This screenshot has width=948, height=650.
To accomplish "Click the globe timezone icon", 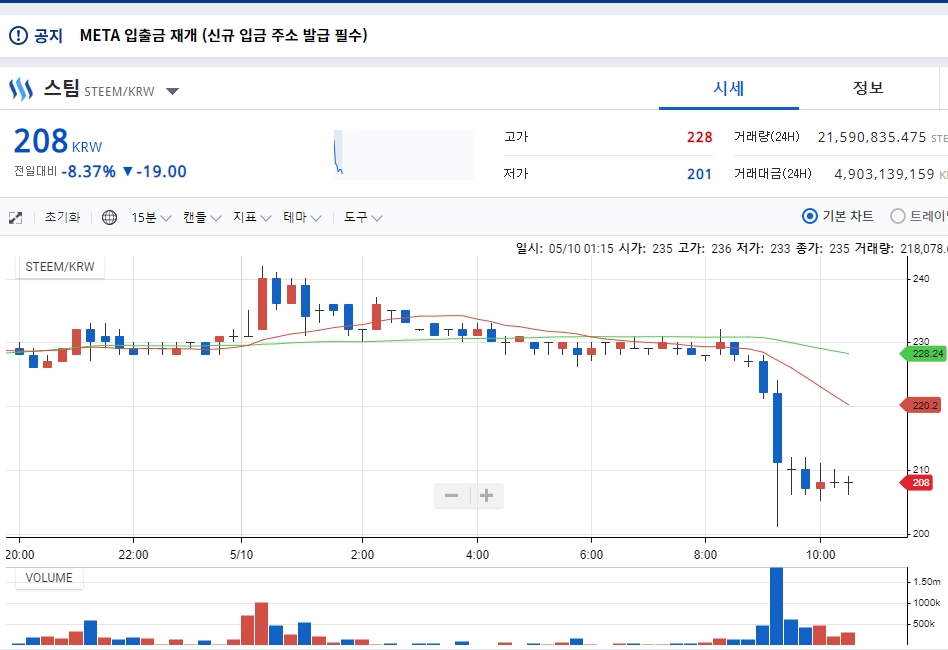I will click(x=109, y=217).
